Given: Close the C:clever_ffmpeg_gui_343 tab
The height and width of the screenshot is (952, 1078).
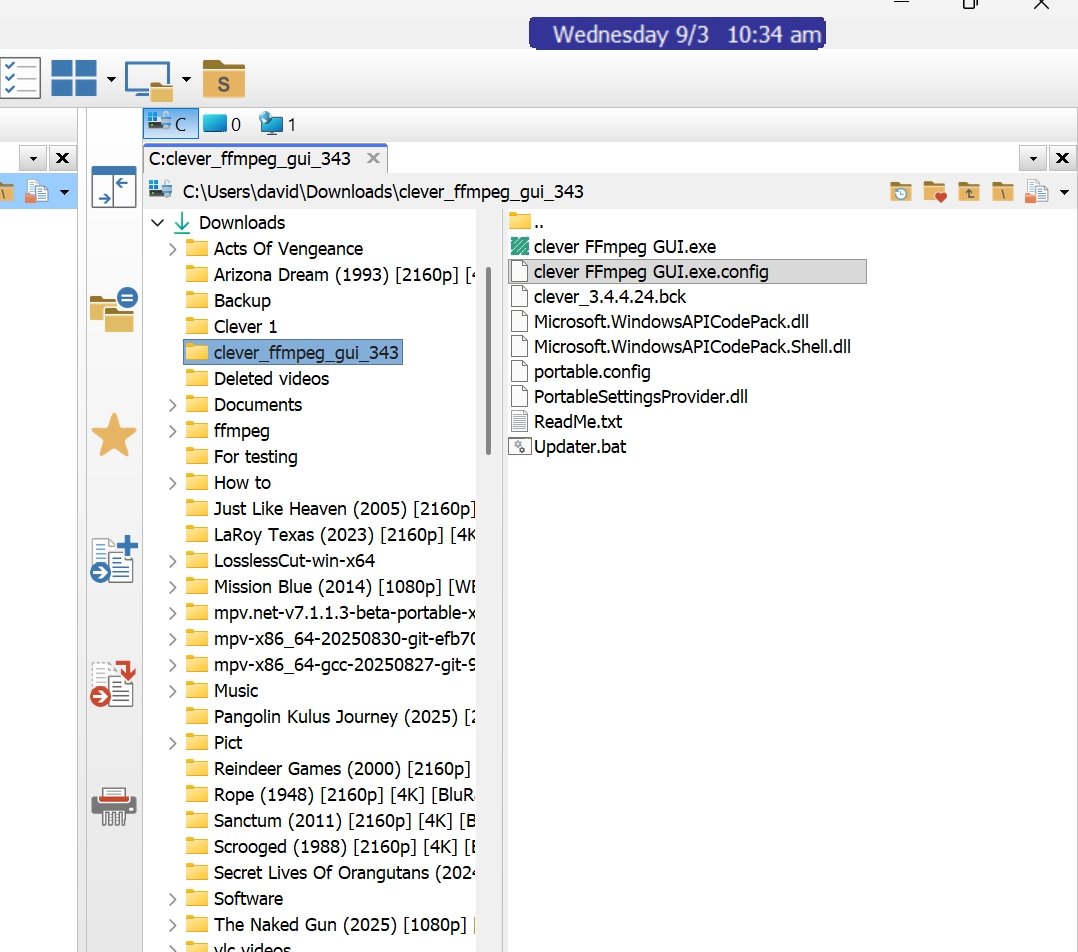Looking at the screenshot, I should click(x=373, y=158).
